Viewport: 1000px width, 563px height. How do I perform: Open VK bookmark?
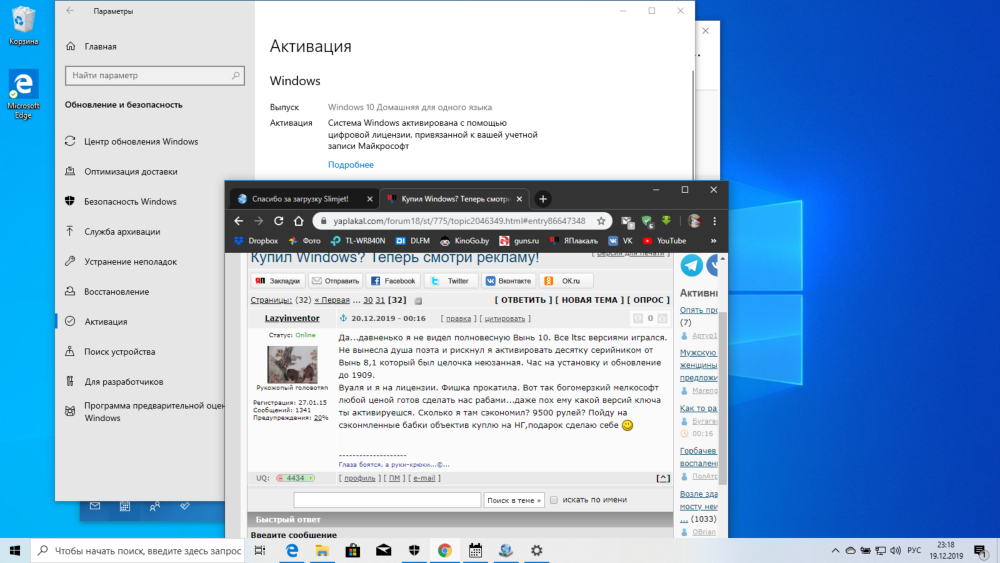click(621, 241)
